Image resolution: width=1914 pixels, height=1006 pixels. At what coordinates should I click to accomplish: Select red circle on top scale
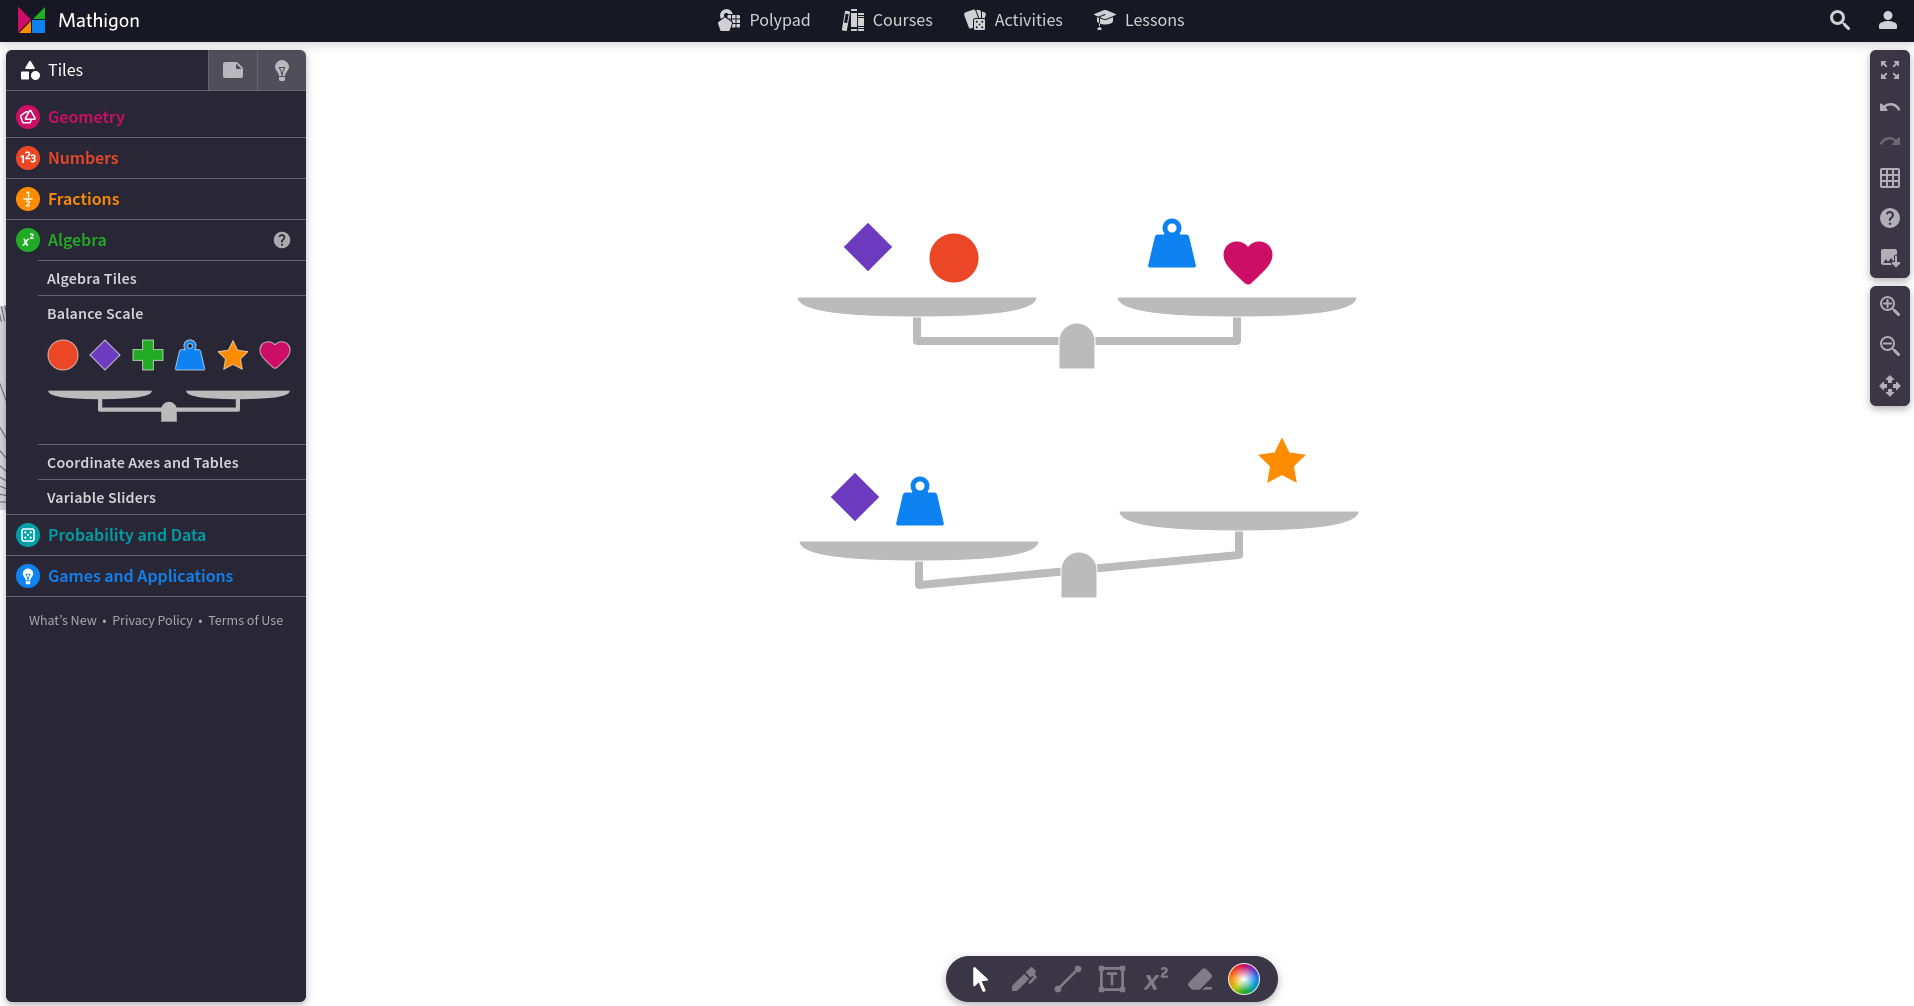[x=954, y=258]
